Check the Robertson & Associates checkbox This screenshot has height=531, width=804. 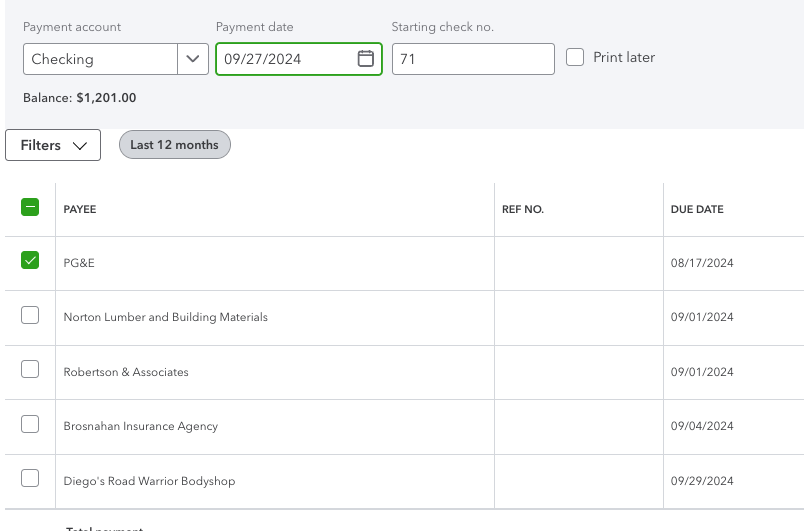(30, 369)
